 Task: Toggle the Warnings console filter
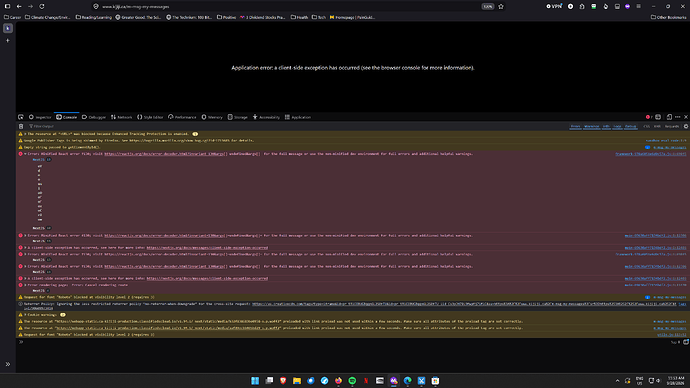(591, 126)
